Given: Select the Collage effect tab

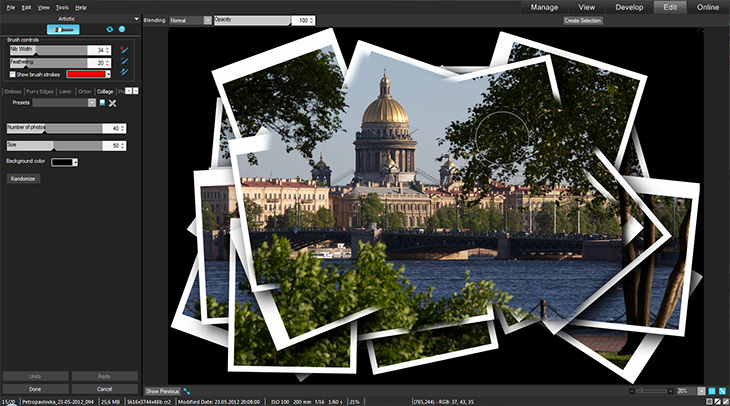Looking at the screenshot, I should point(105,91).
